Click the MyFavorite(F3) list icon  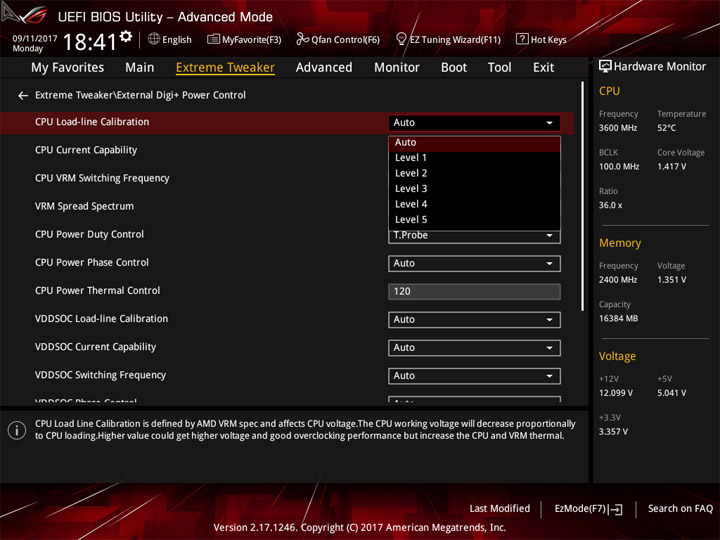click(213, 39)
